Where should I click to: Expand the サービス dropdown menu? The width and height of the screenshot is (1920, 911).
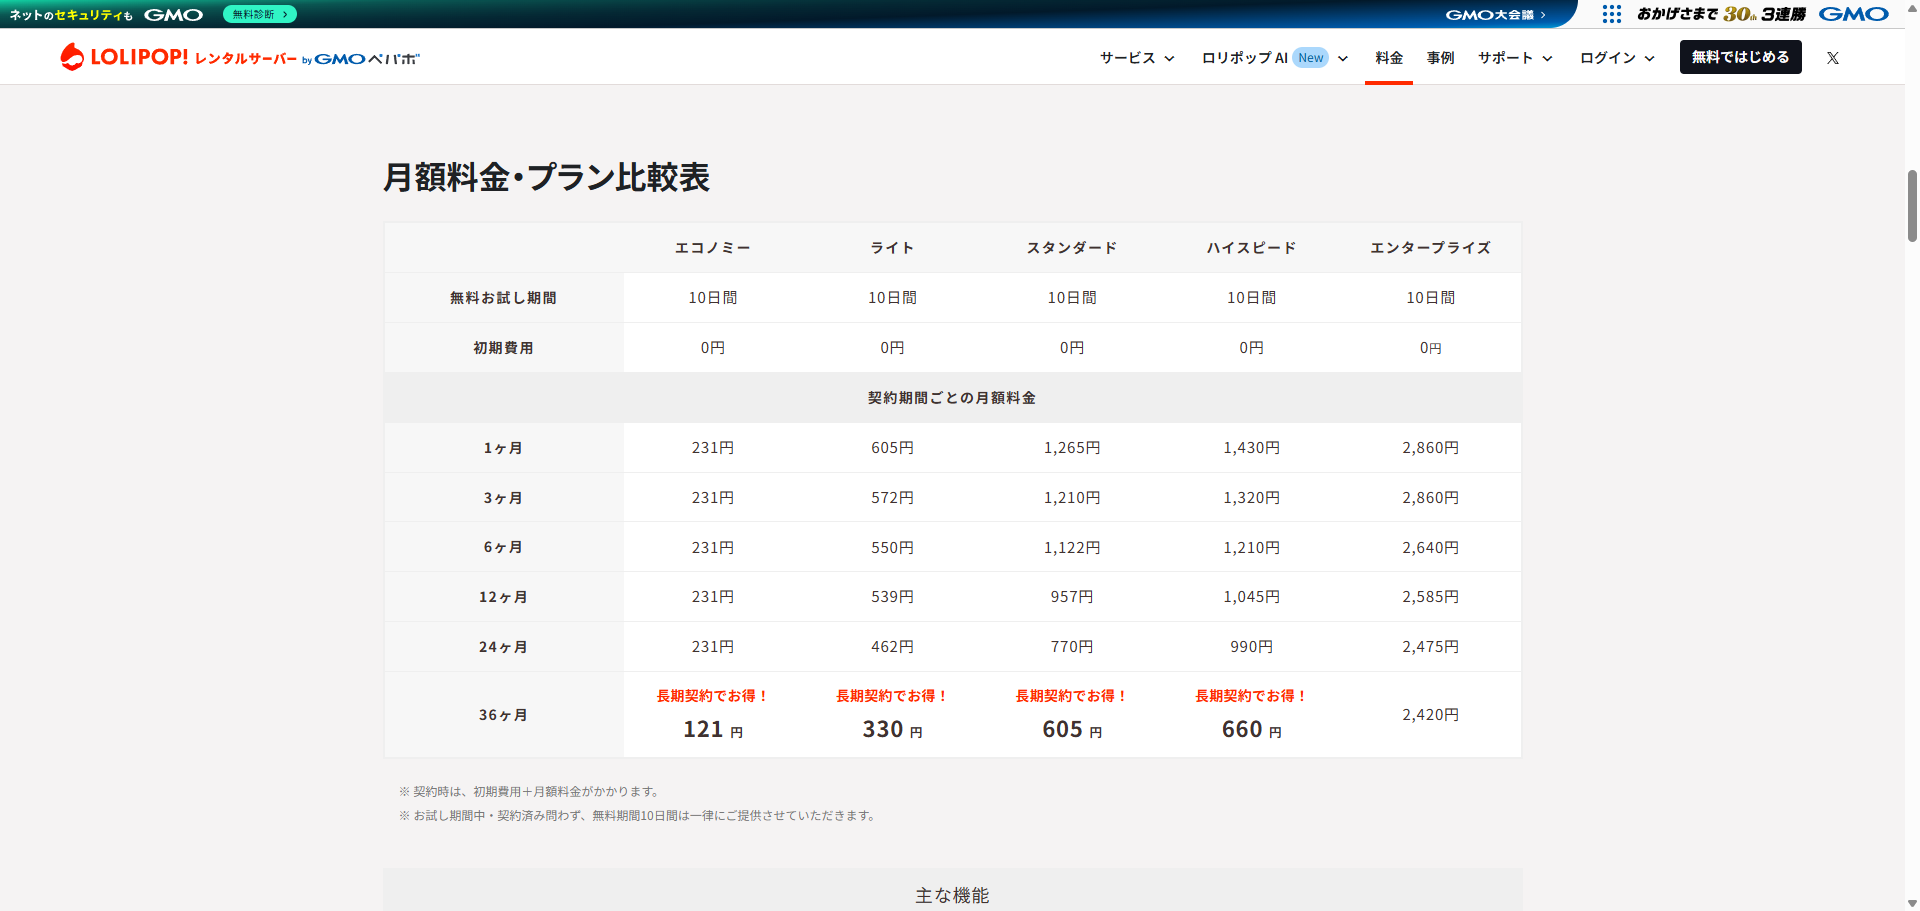1137,58
